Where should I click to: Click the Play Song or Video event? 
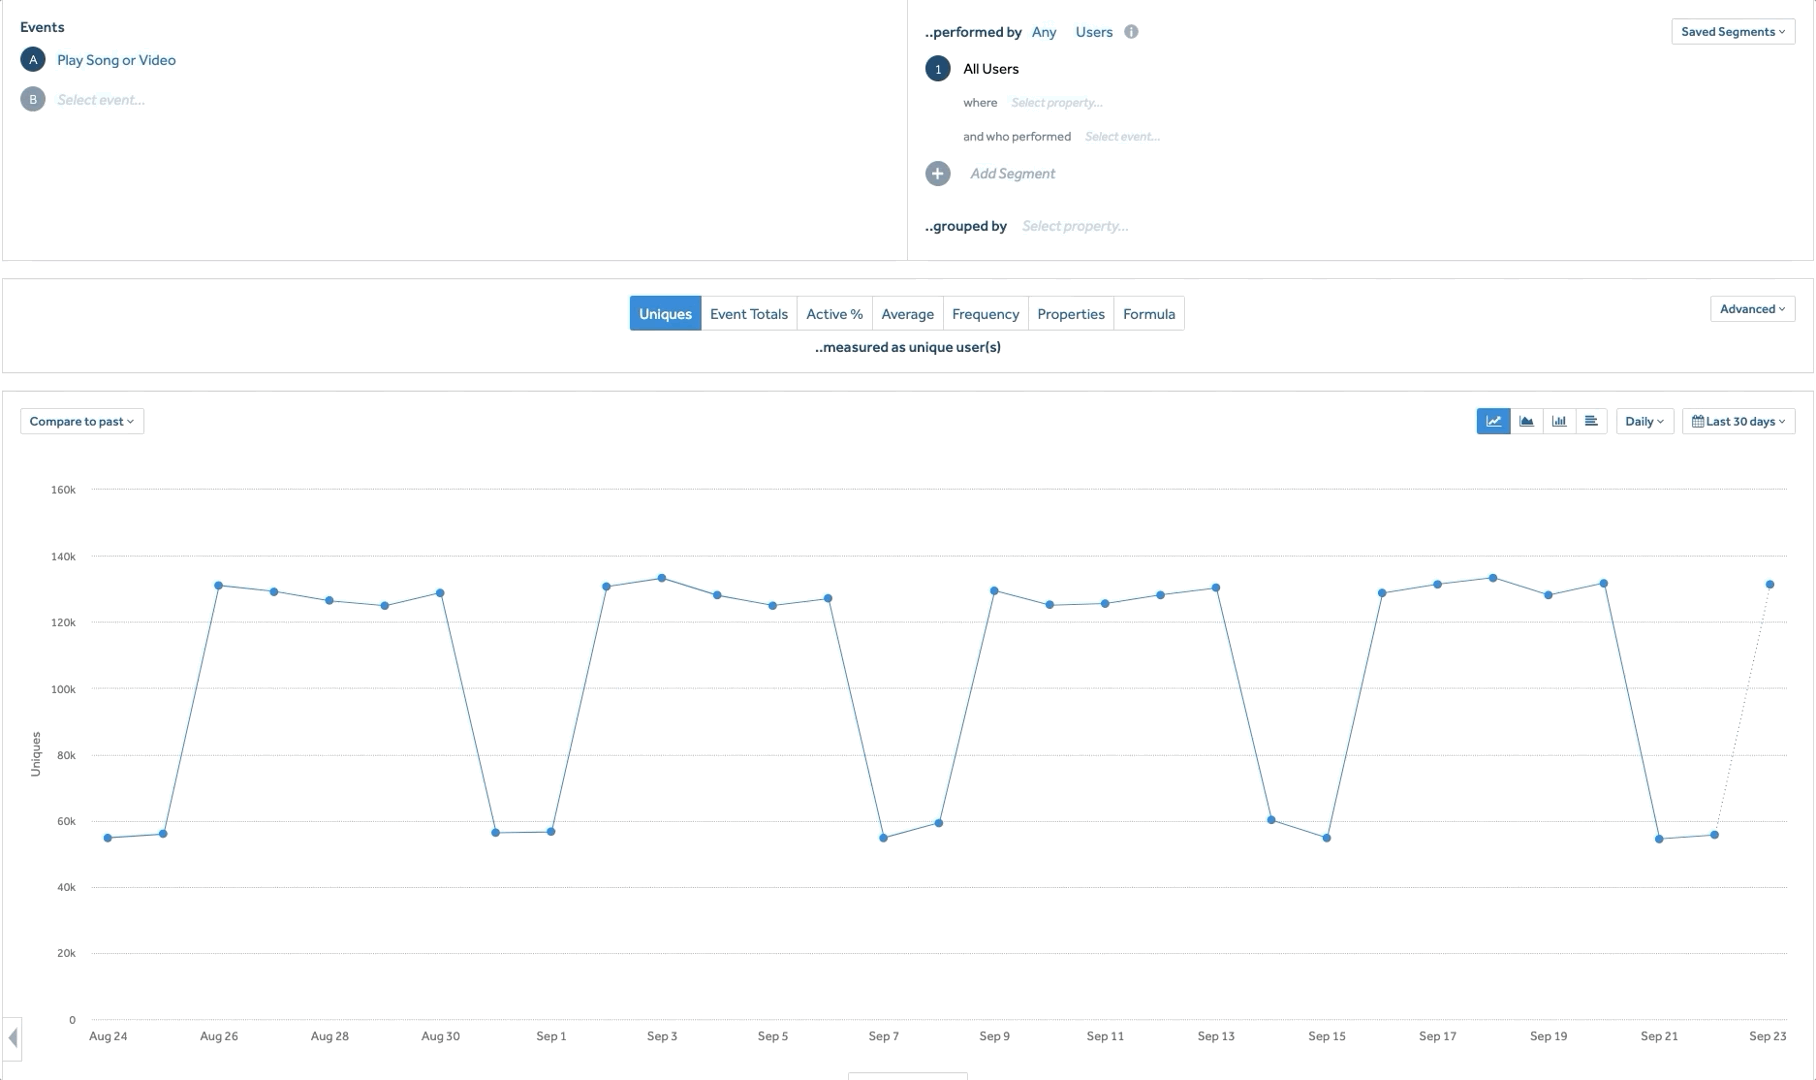116,60
